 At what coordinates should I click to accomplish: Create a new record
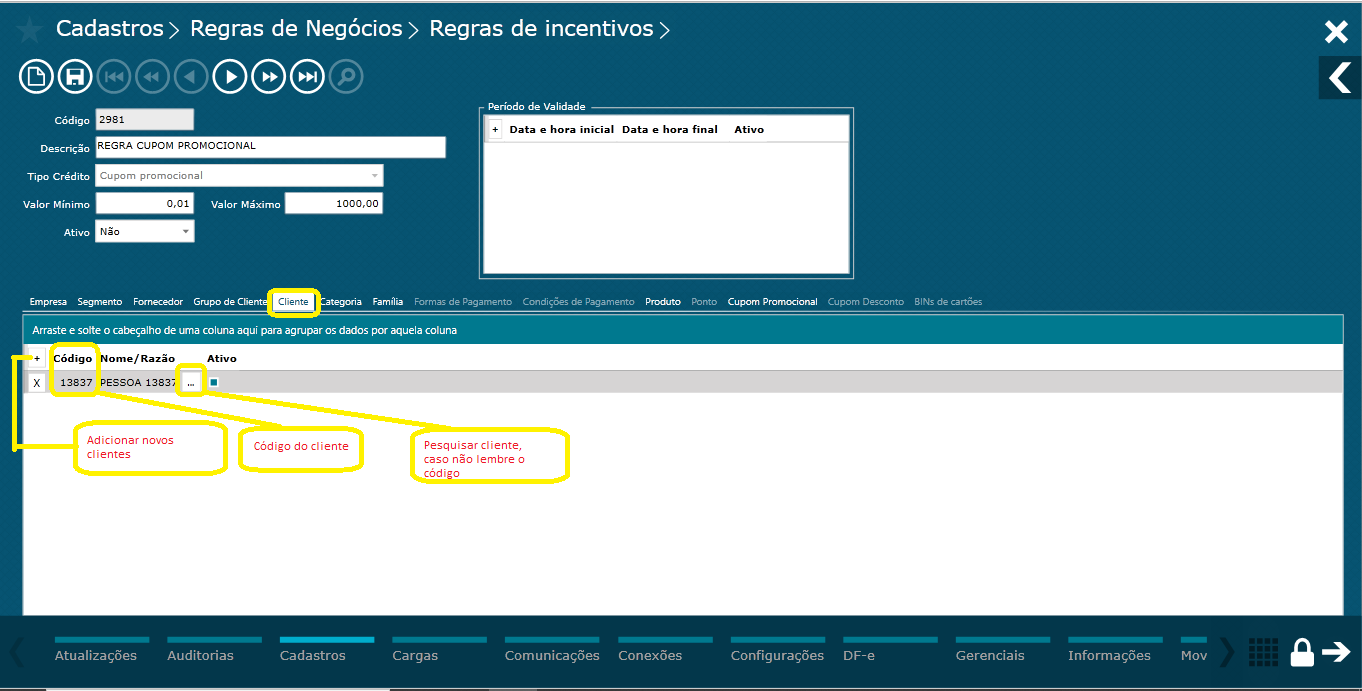tap(36, 76)
